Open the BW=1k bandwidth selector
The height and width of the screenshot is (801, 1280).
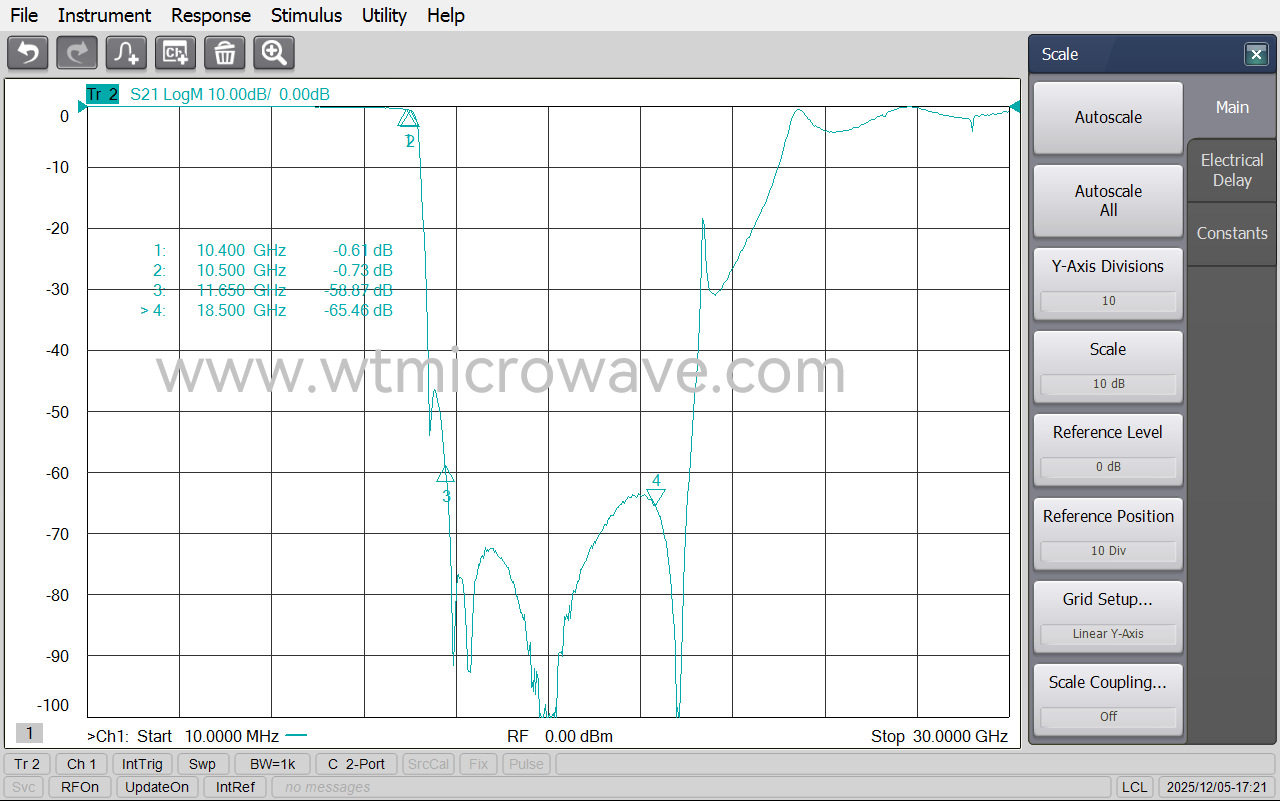(x=272, y=764)
